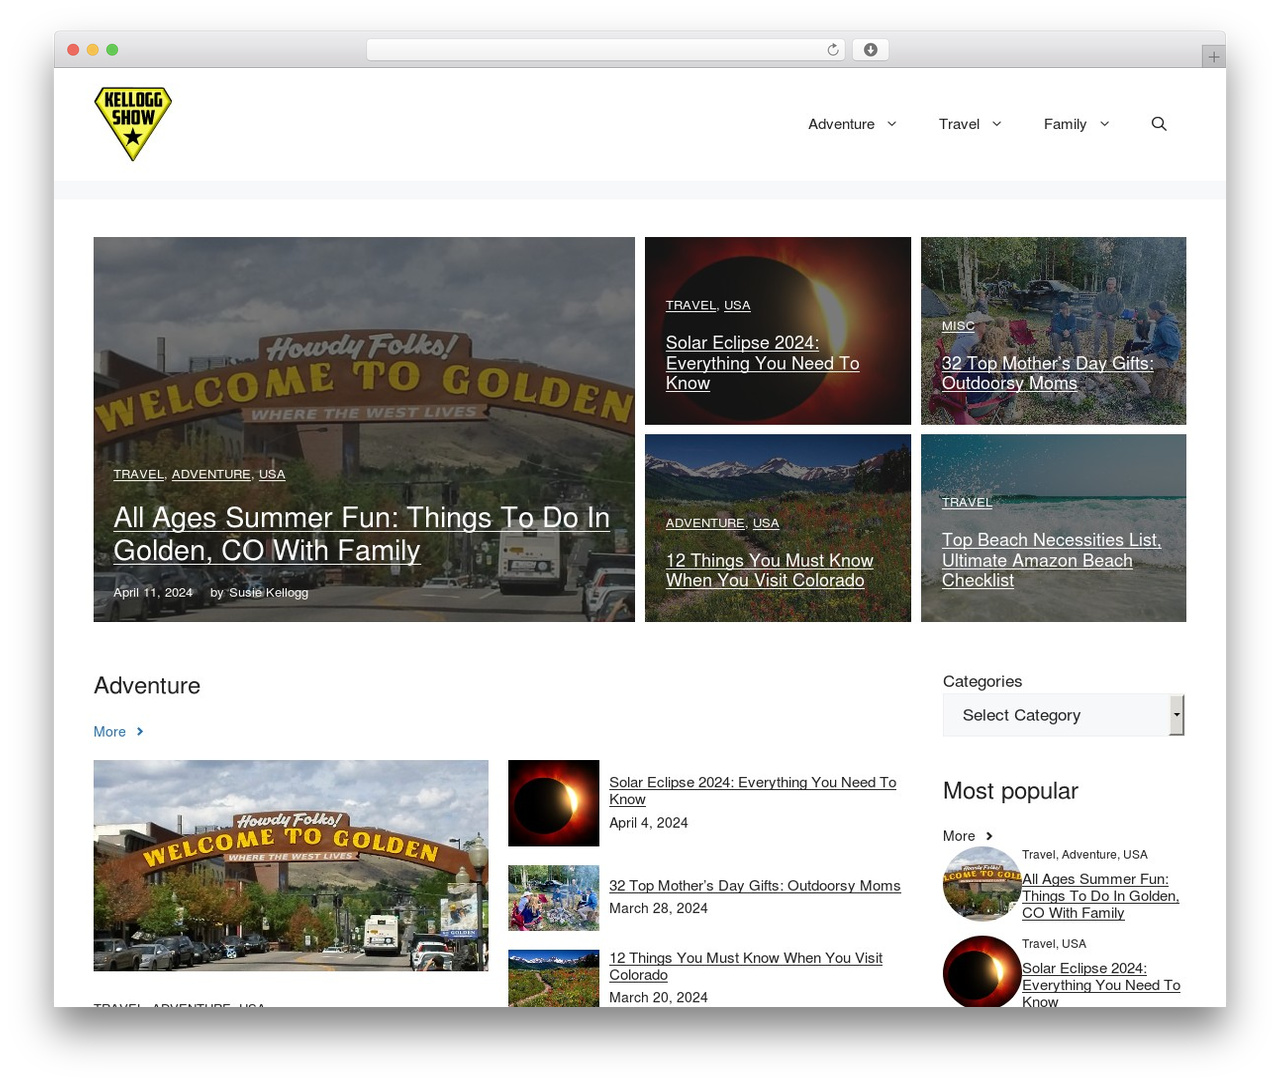Open the Select Category dropdown

point(1063,715)
